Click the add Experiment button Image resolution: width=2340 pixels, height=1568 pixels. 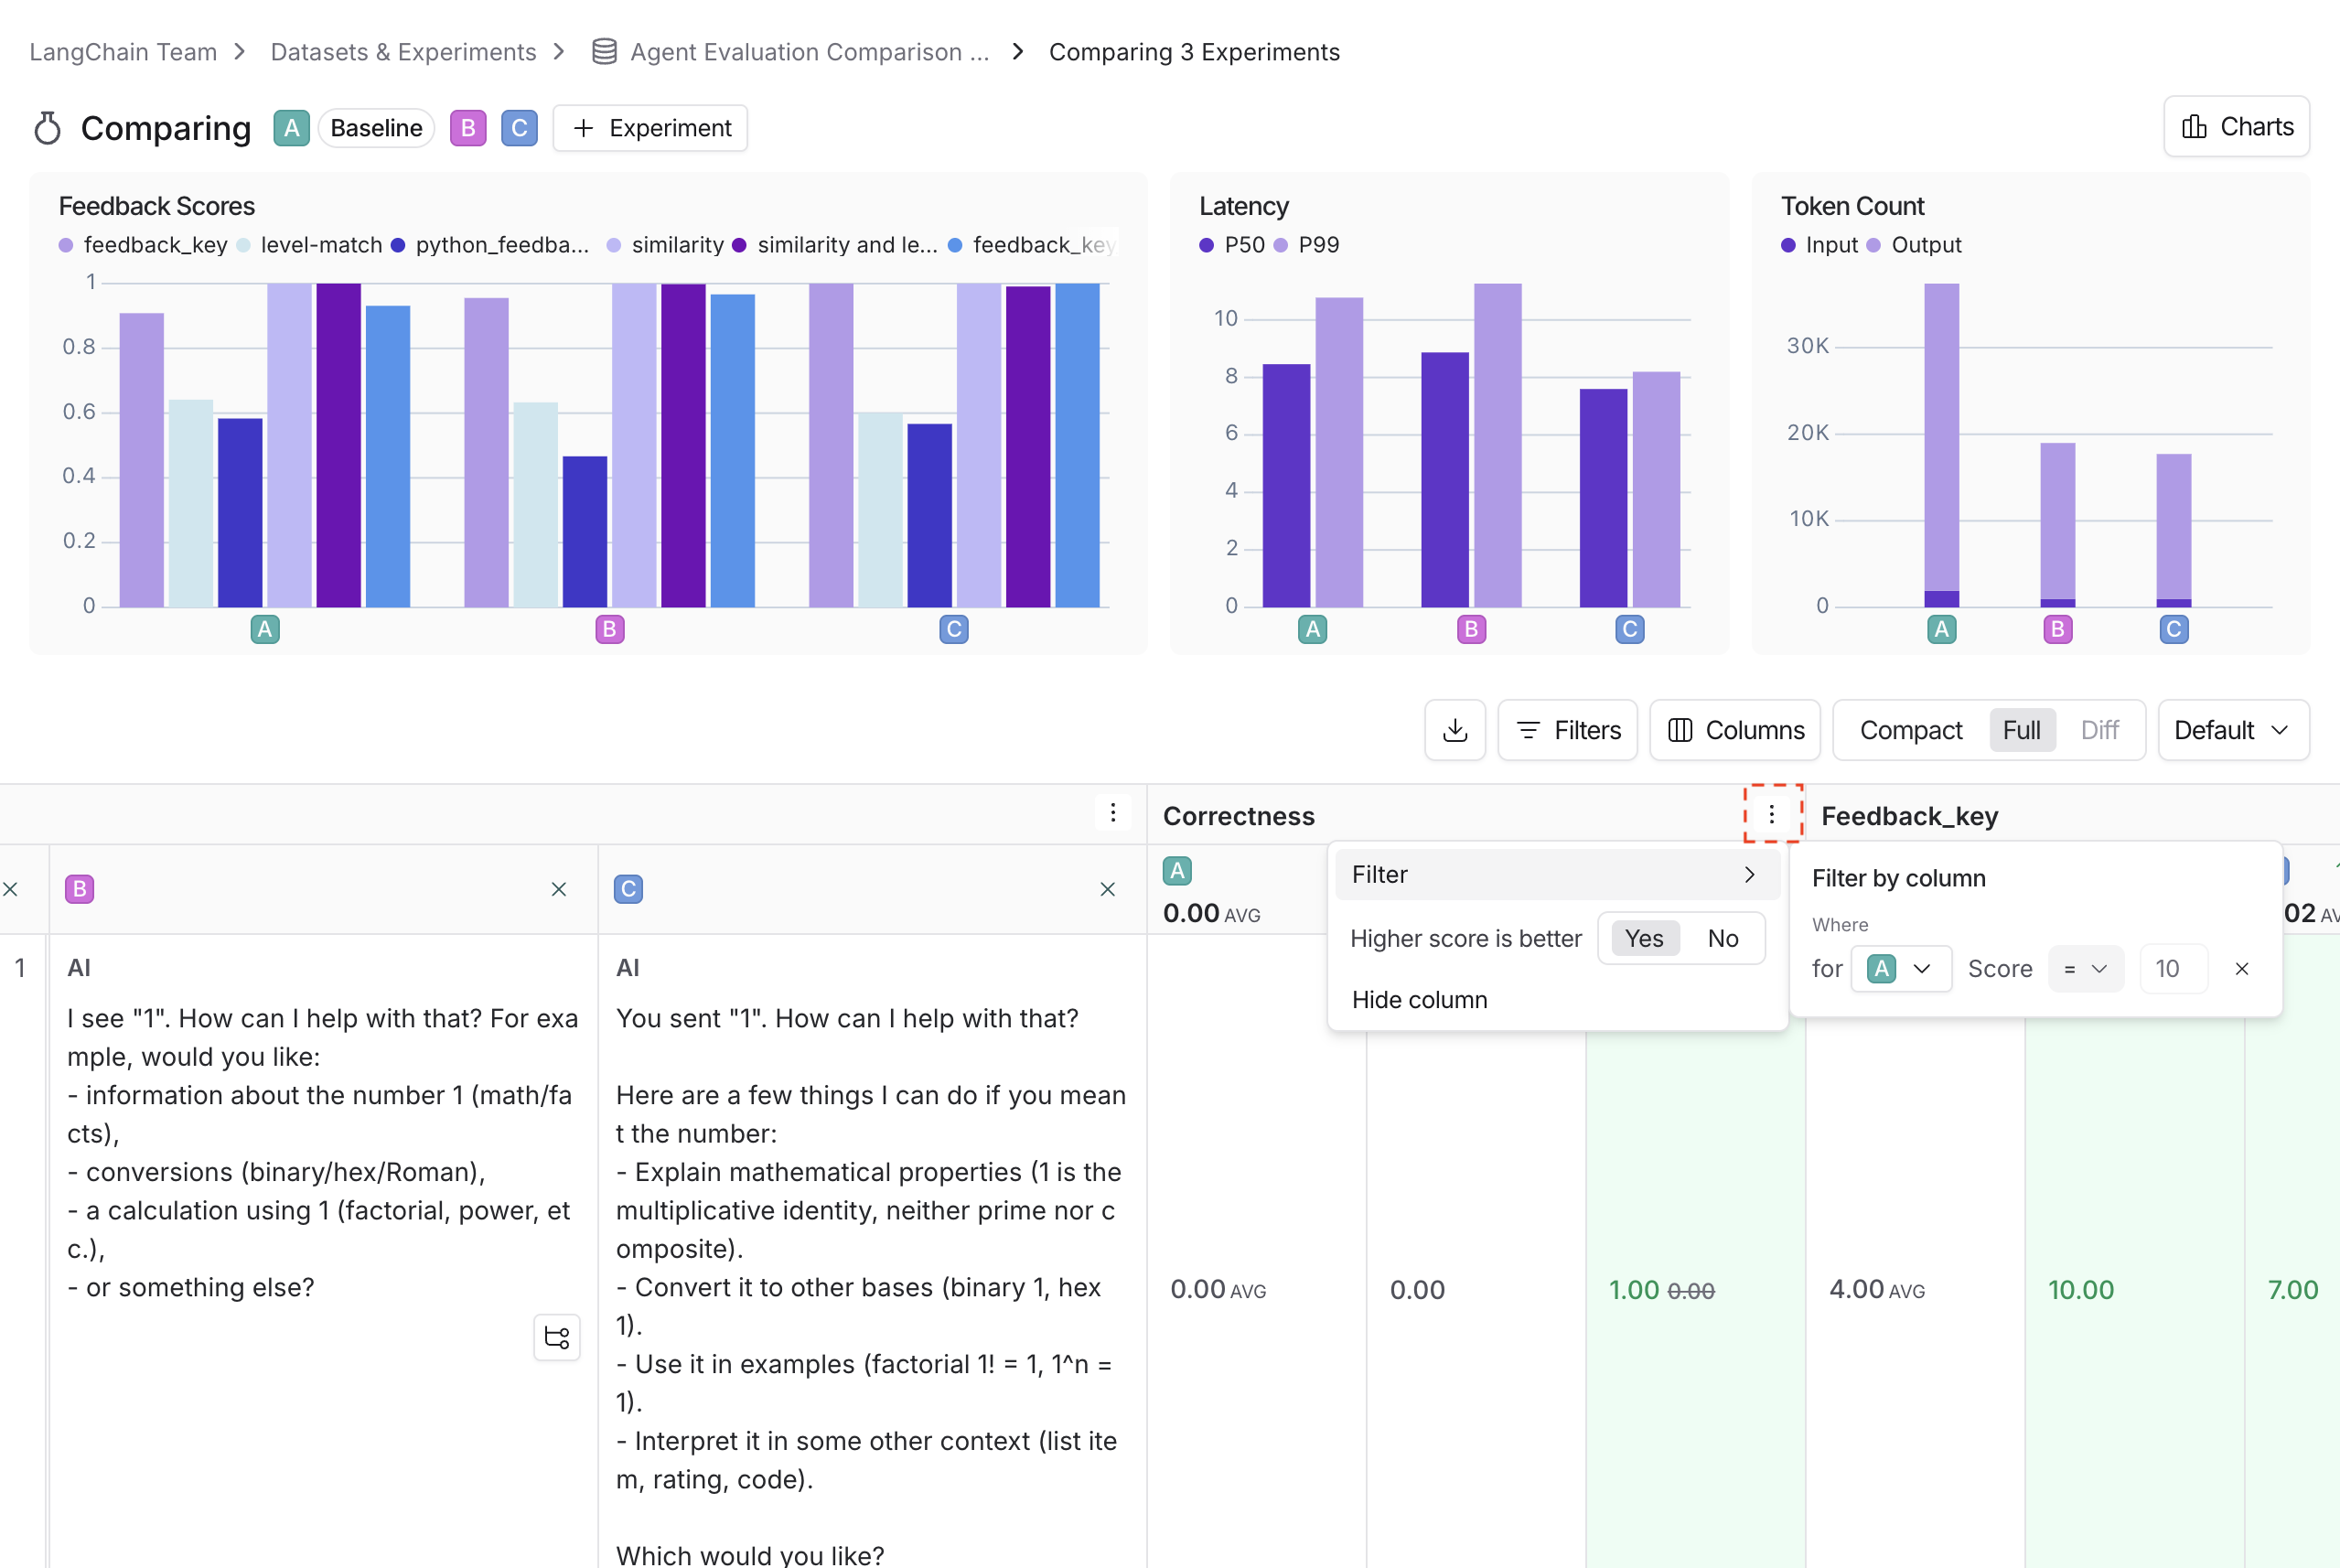coord(650,128)
